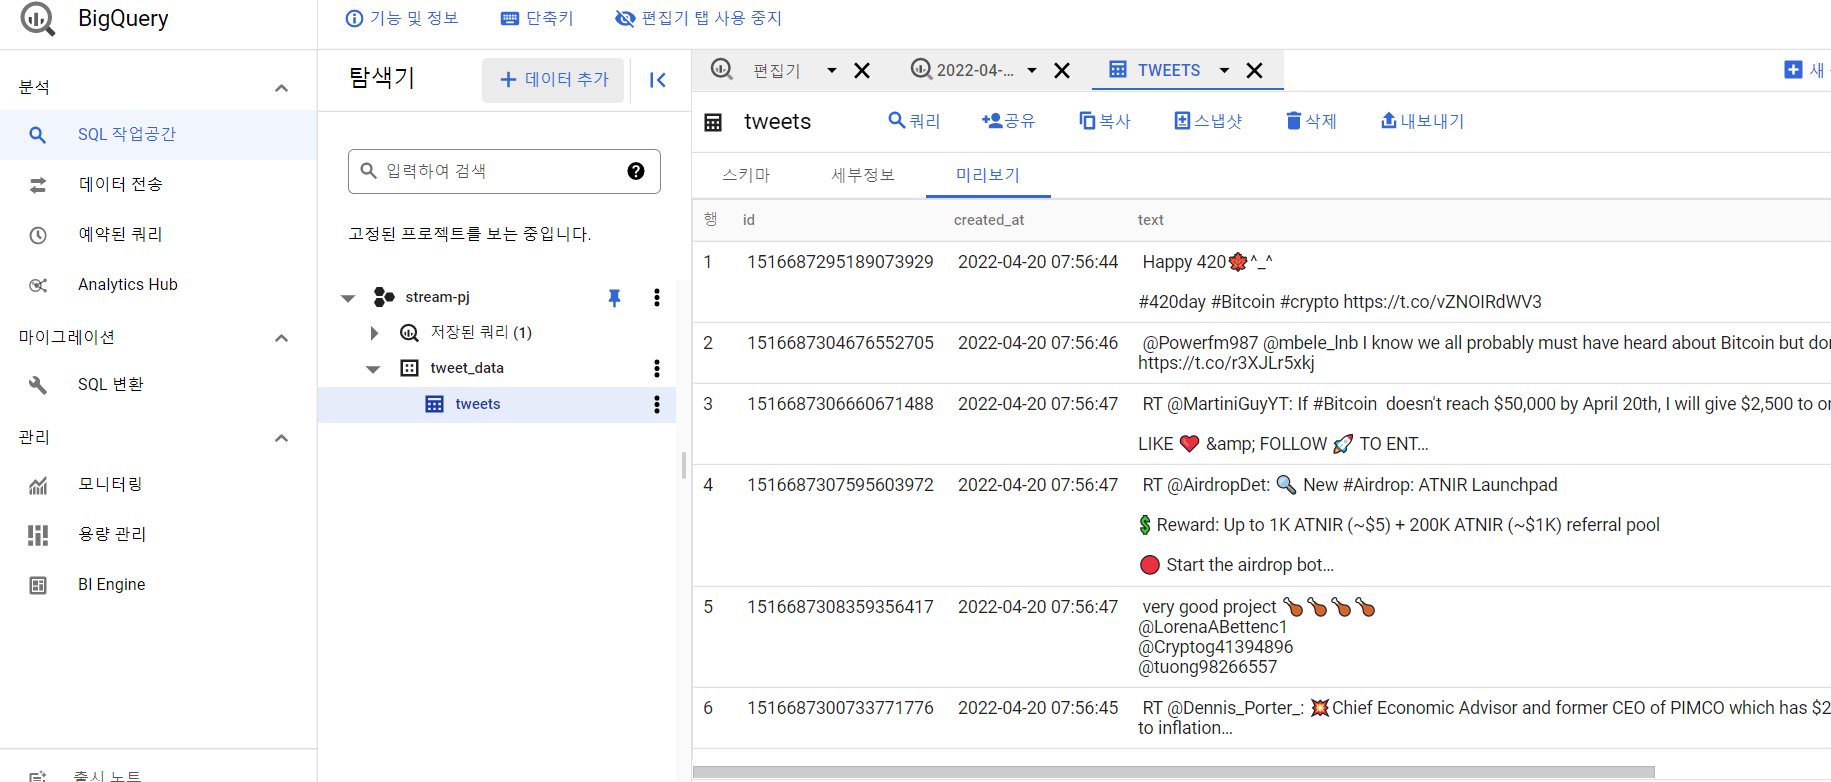Open the 모니터링 menu item

coord(158,485)
